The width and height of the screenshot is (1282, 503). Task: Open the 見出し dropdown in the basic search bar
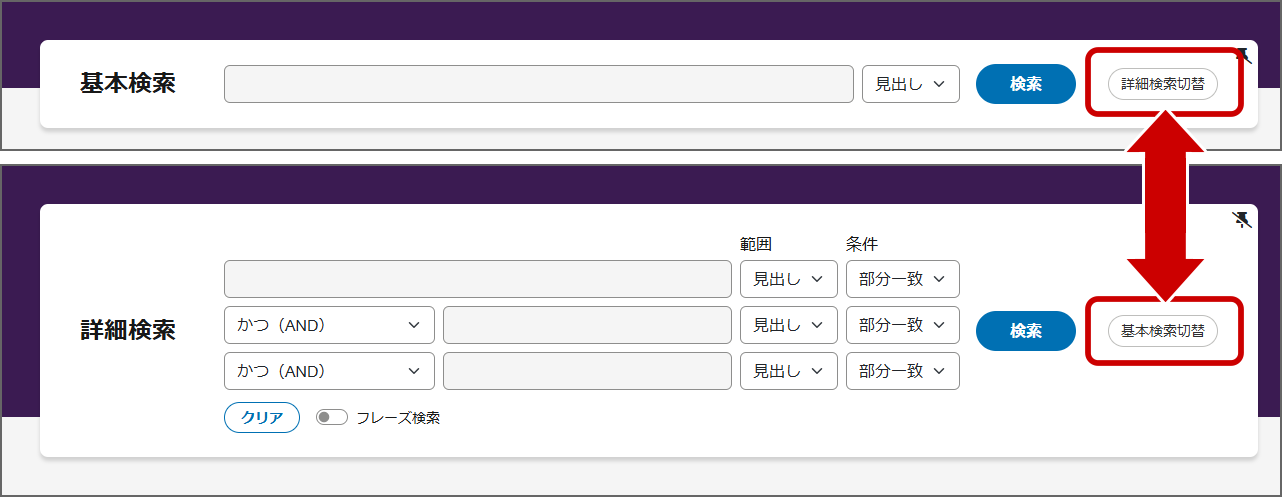coord(910,84)
